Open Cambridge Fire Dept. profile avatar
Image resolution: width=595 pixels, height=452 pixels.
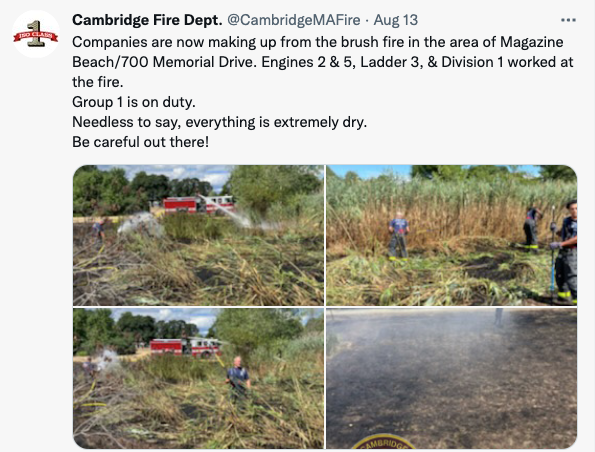click(36, 34)
